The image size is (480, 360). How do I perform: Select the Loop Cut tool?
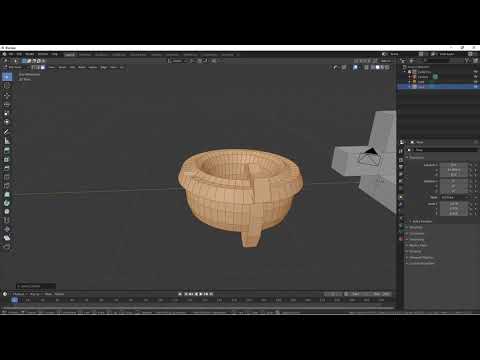pyautogui.click(x=7, y=177)
